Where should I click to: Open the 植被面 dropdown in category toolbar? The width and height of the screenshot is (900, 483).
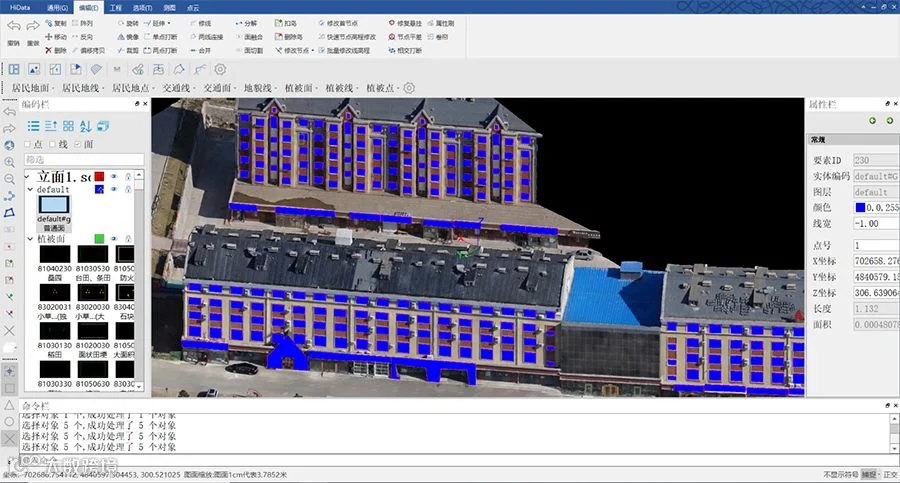[300, 88]
